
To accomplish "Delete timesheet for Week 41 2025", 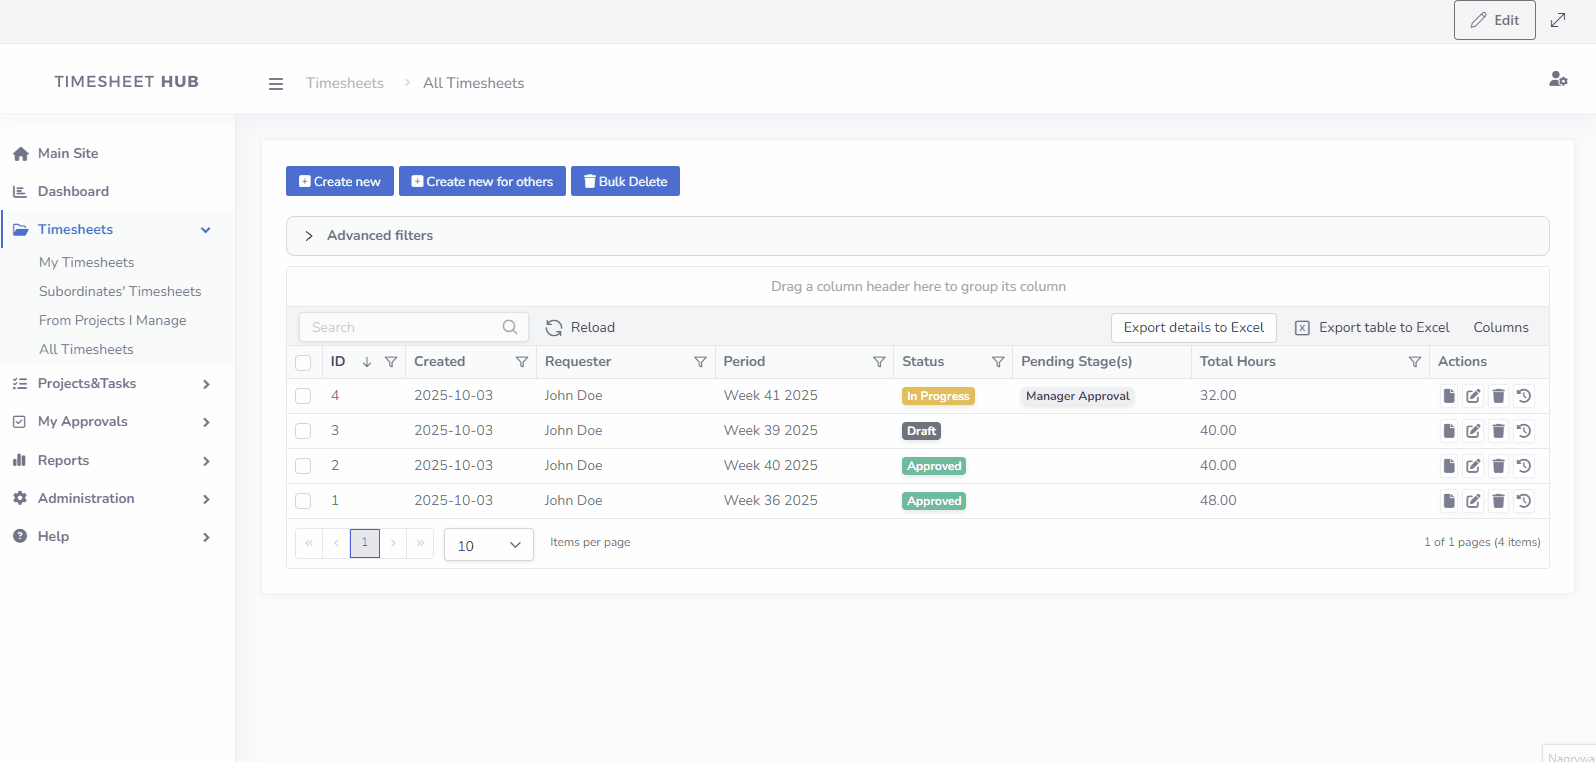I will (x=1498, y=396).
